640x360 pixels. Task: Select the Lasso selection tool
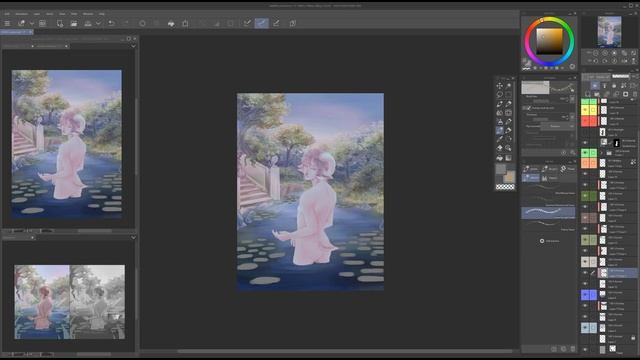click(500, 95)
